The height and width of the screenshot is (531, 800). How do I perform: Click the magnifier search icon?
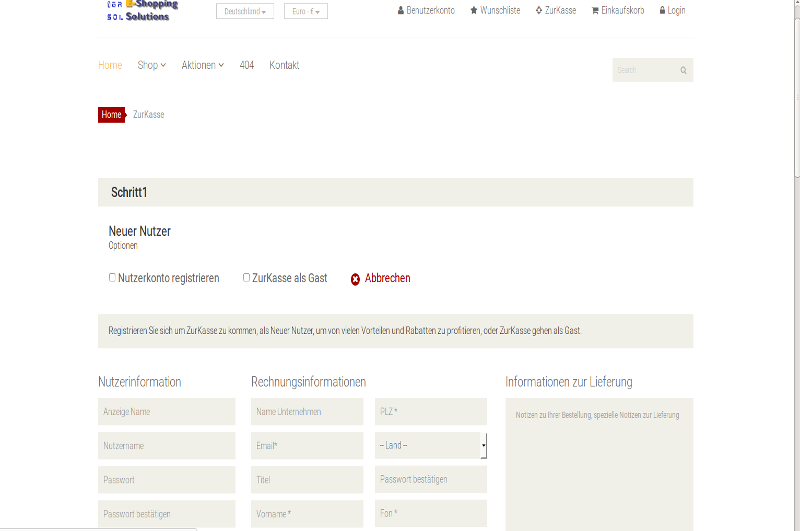pyautogui.click(x=683, y=70)
